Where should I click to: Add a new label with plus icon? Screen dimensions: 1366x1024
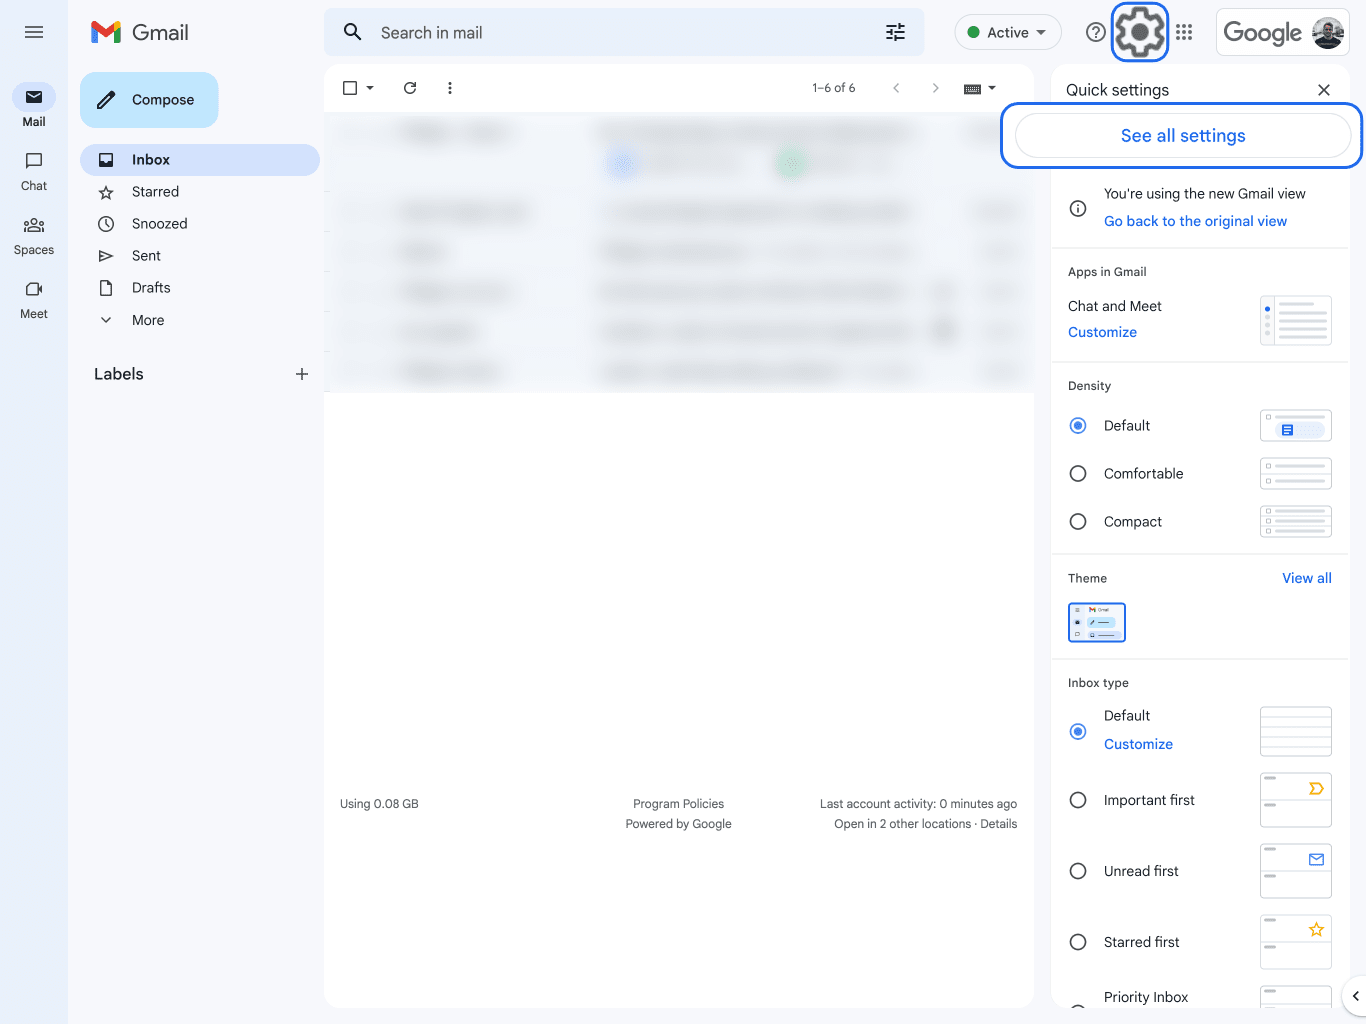(302, 374)
